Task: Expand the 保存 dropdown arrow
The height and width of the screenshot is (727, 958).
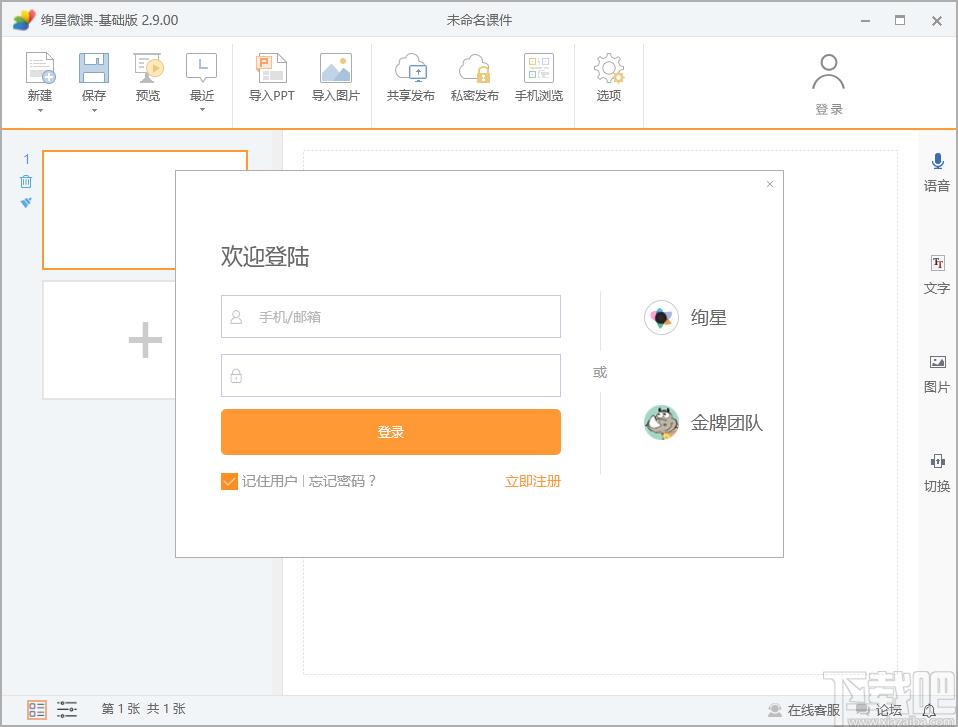Action: tap(94, 111)
